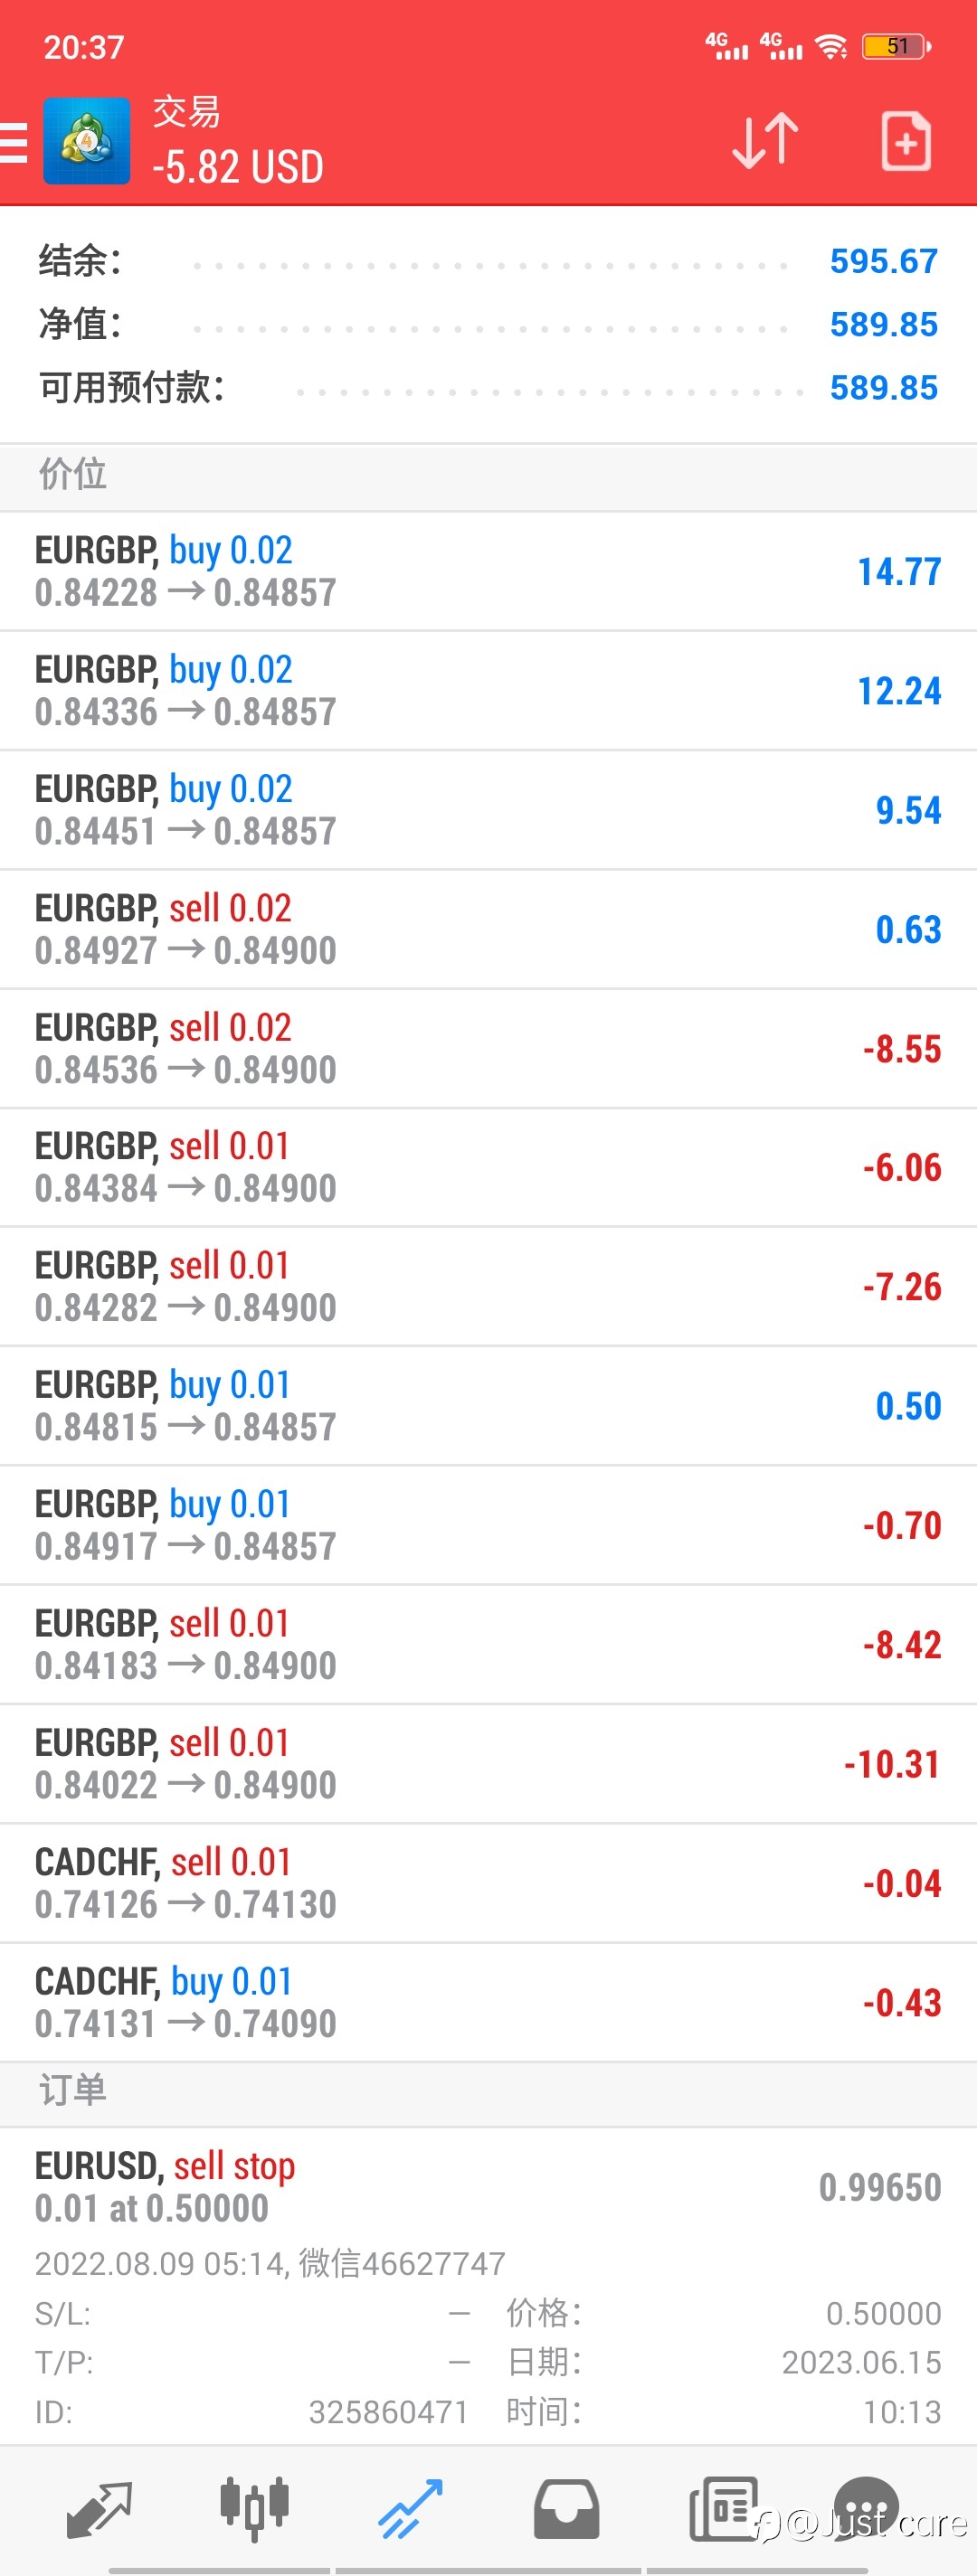Expand the CADCHF sell 0.01 position
The image size is (977, 2576).
pyautogui.click(x=488, y=1883)
